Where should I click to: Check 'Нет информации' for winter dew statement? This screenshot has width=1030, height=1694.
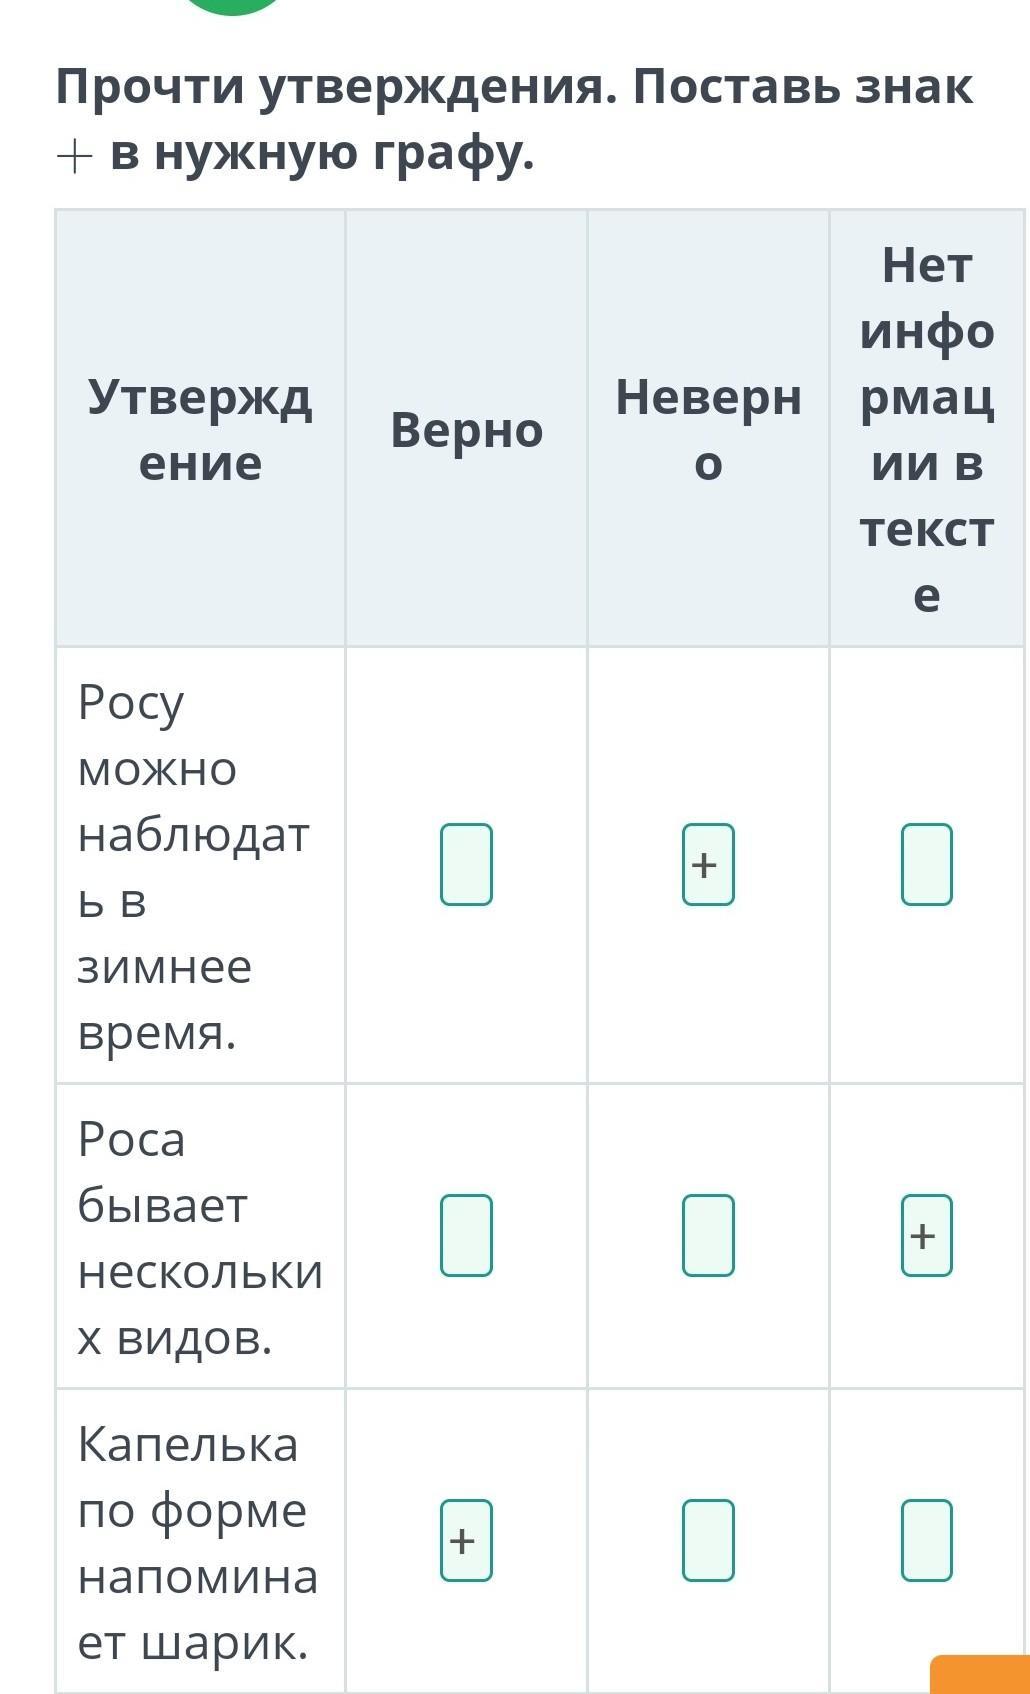pyautogui.click(x=926, y=864)
